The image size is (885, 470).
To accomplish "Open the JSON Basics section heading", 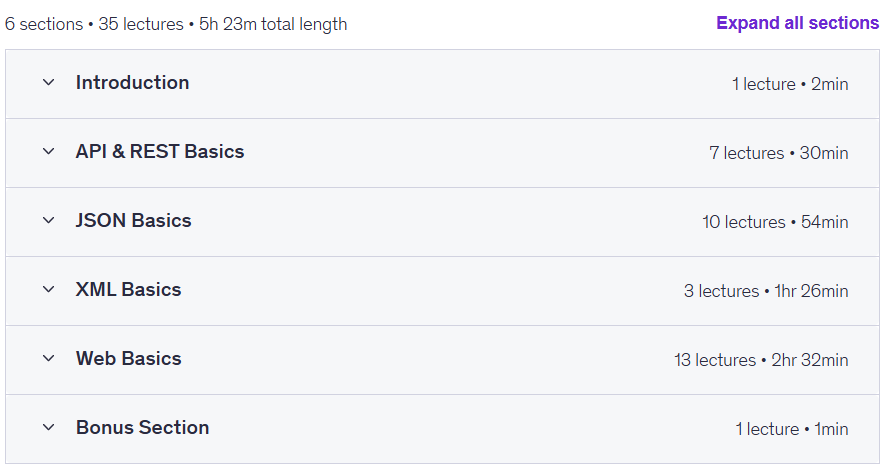I will pyautogui.click(x=134, y=220).
